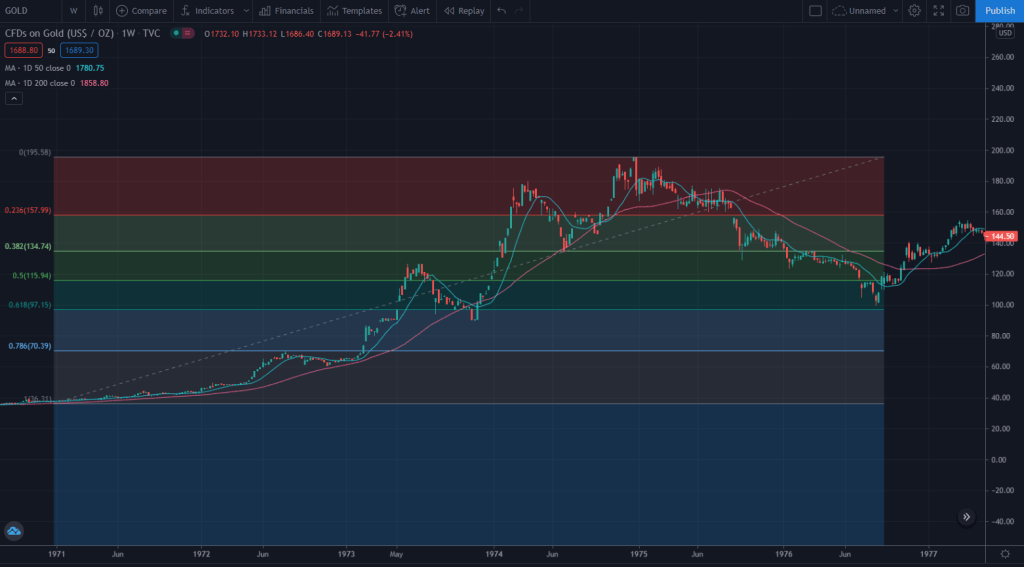
Task: Click the blue Publish button
Action: tap(999, 11)
